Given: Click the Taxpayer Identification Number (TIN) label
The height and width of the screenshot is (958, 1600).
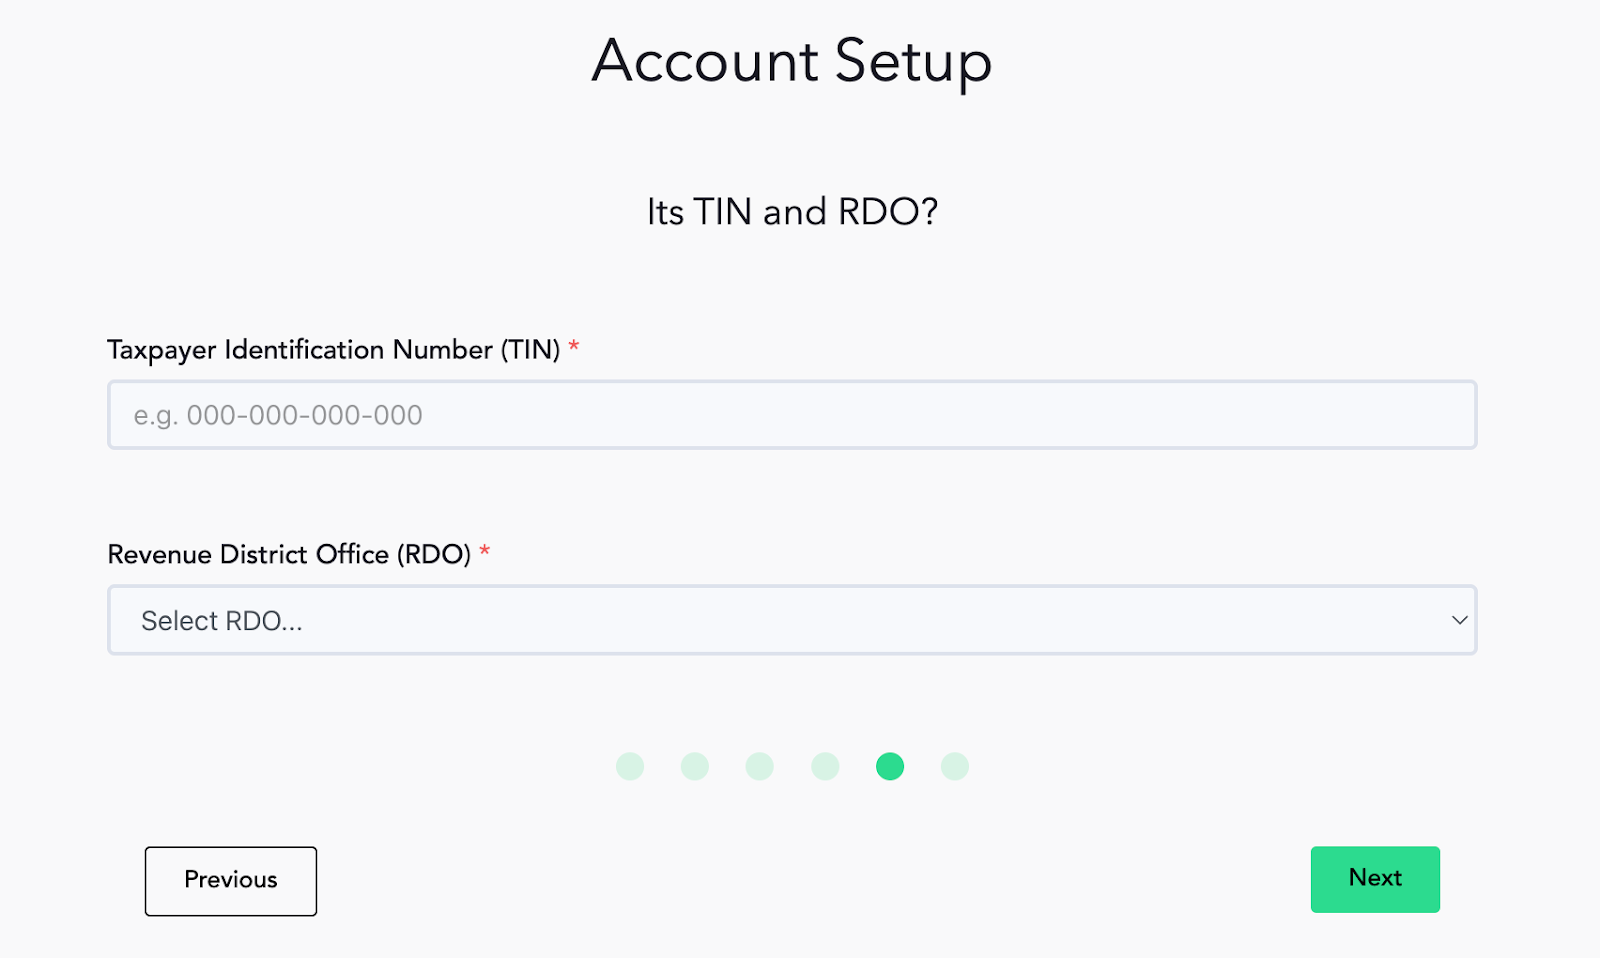Looking at the screenshot, I should (x=333, y=350).
